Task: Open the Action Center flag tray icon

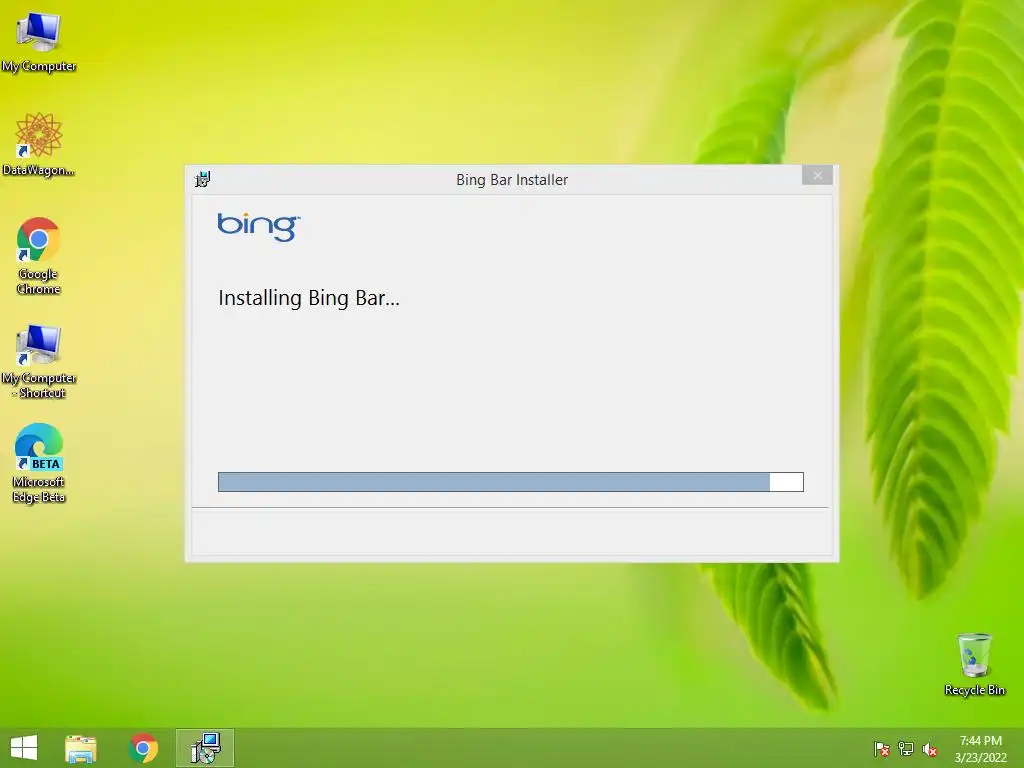Action: tap(881, 749)
